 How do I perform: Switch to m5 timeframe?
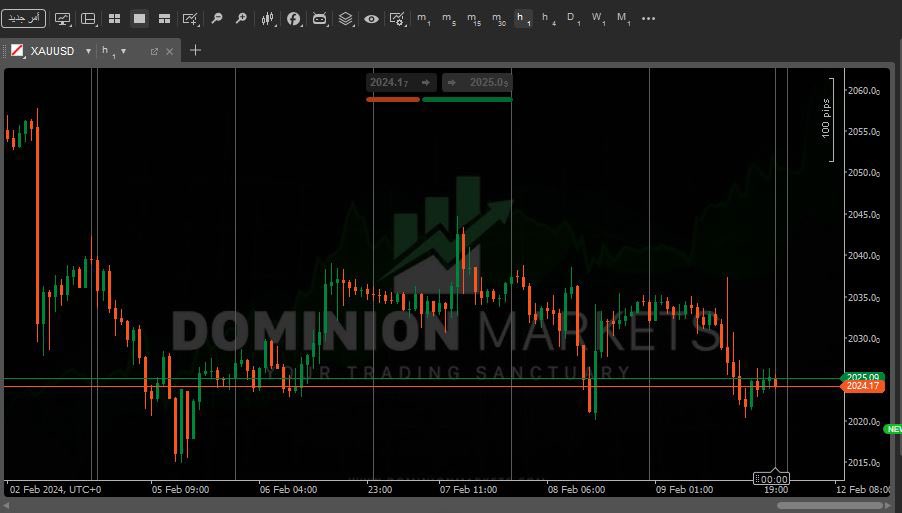(x=449, y=19)
